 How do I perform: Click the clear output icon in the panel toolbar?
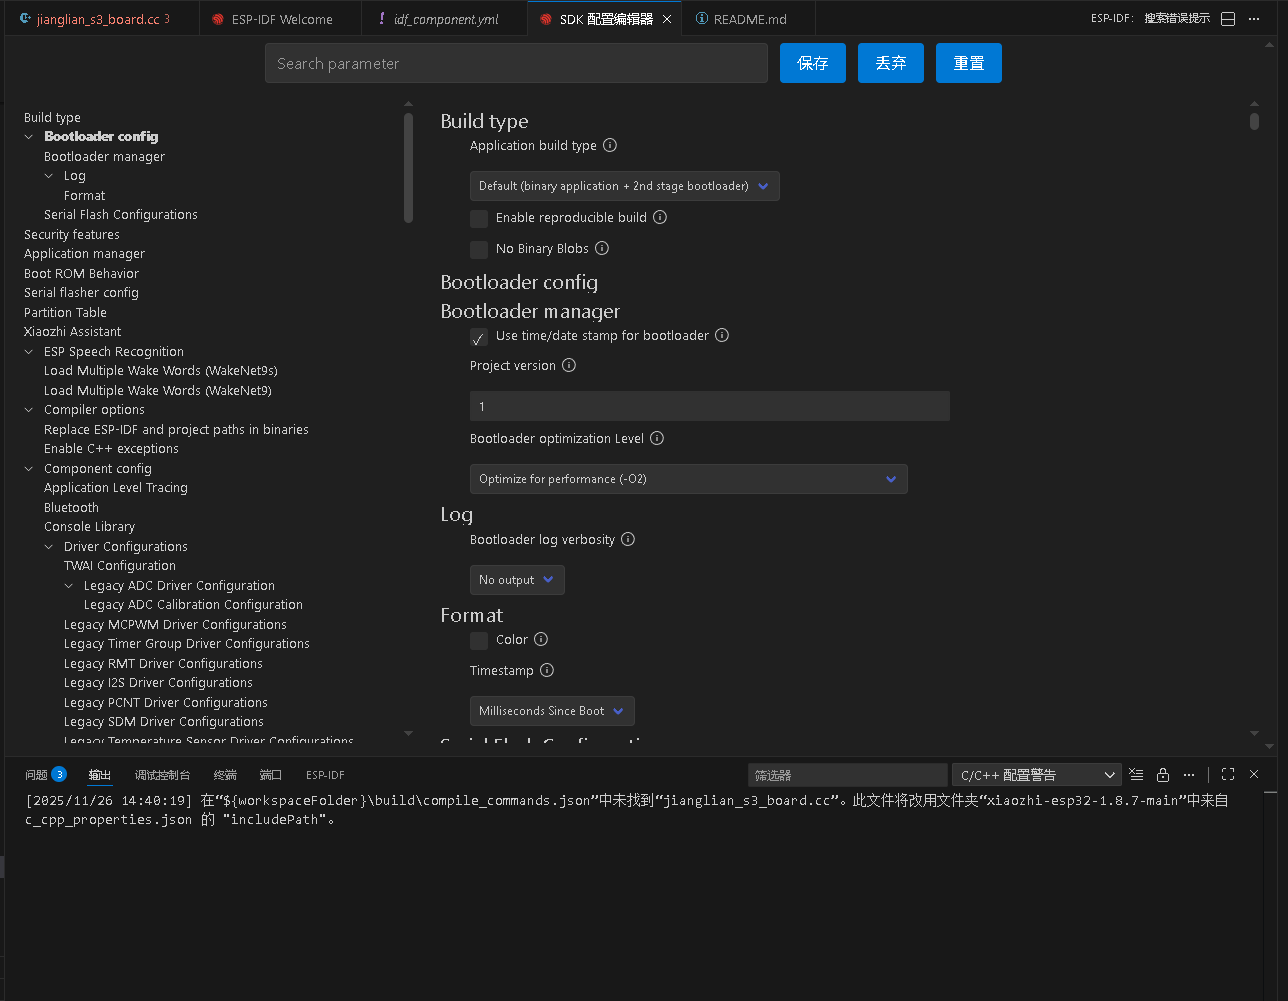pos(1136,773)
